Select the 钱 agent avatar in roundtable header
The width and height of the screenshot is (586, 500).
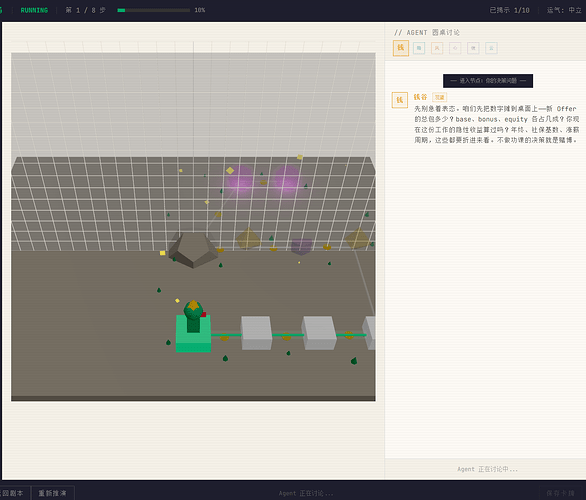pyautogui.click(x=401, y=48)
